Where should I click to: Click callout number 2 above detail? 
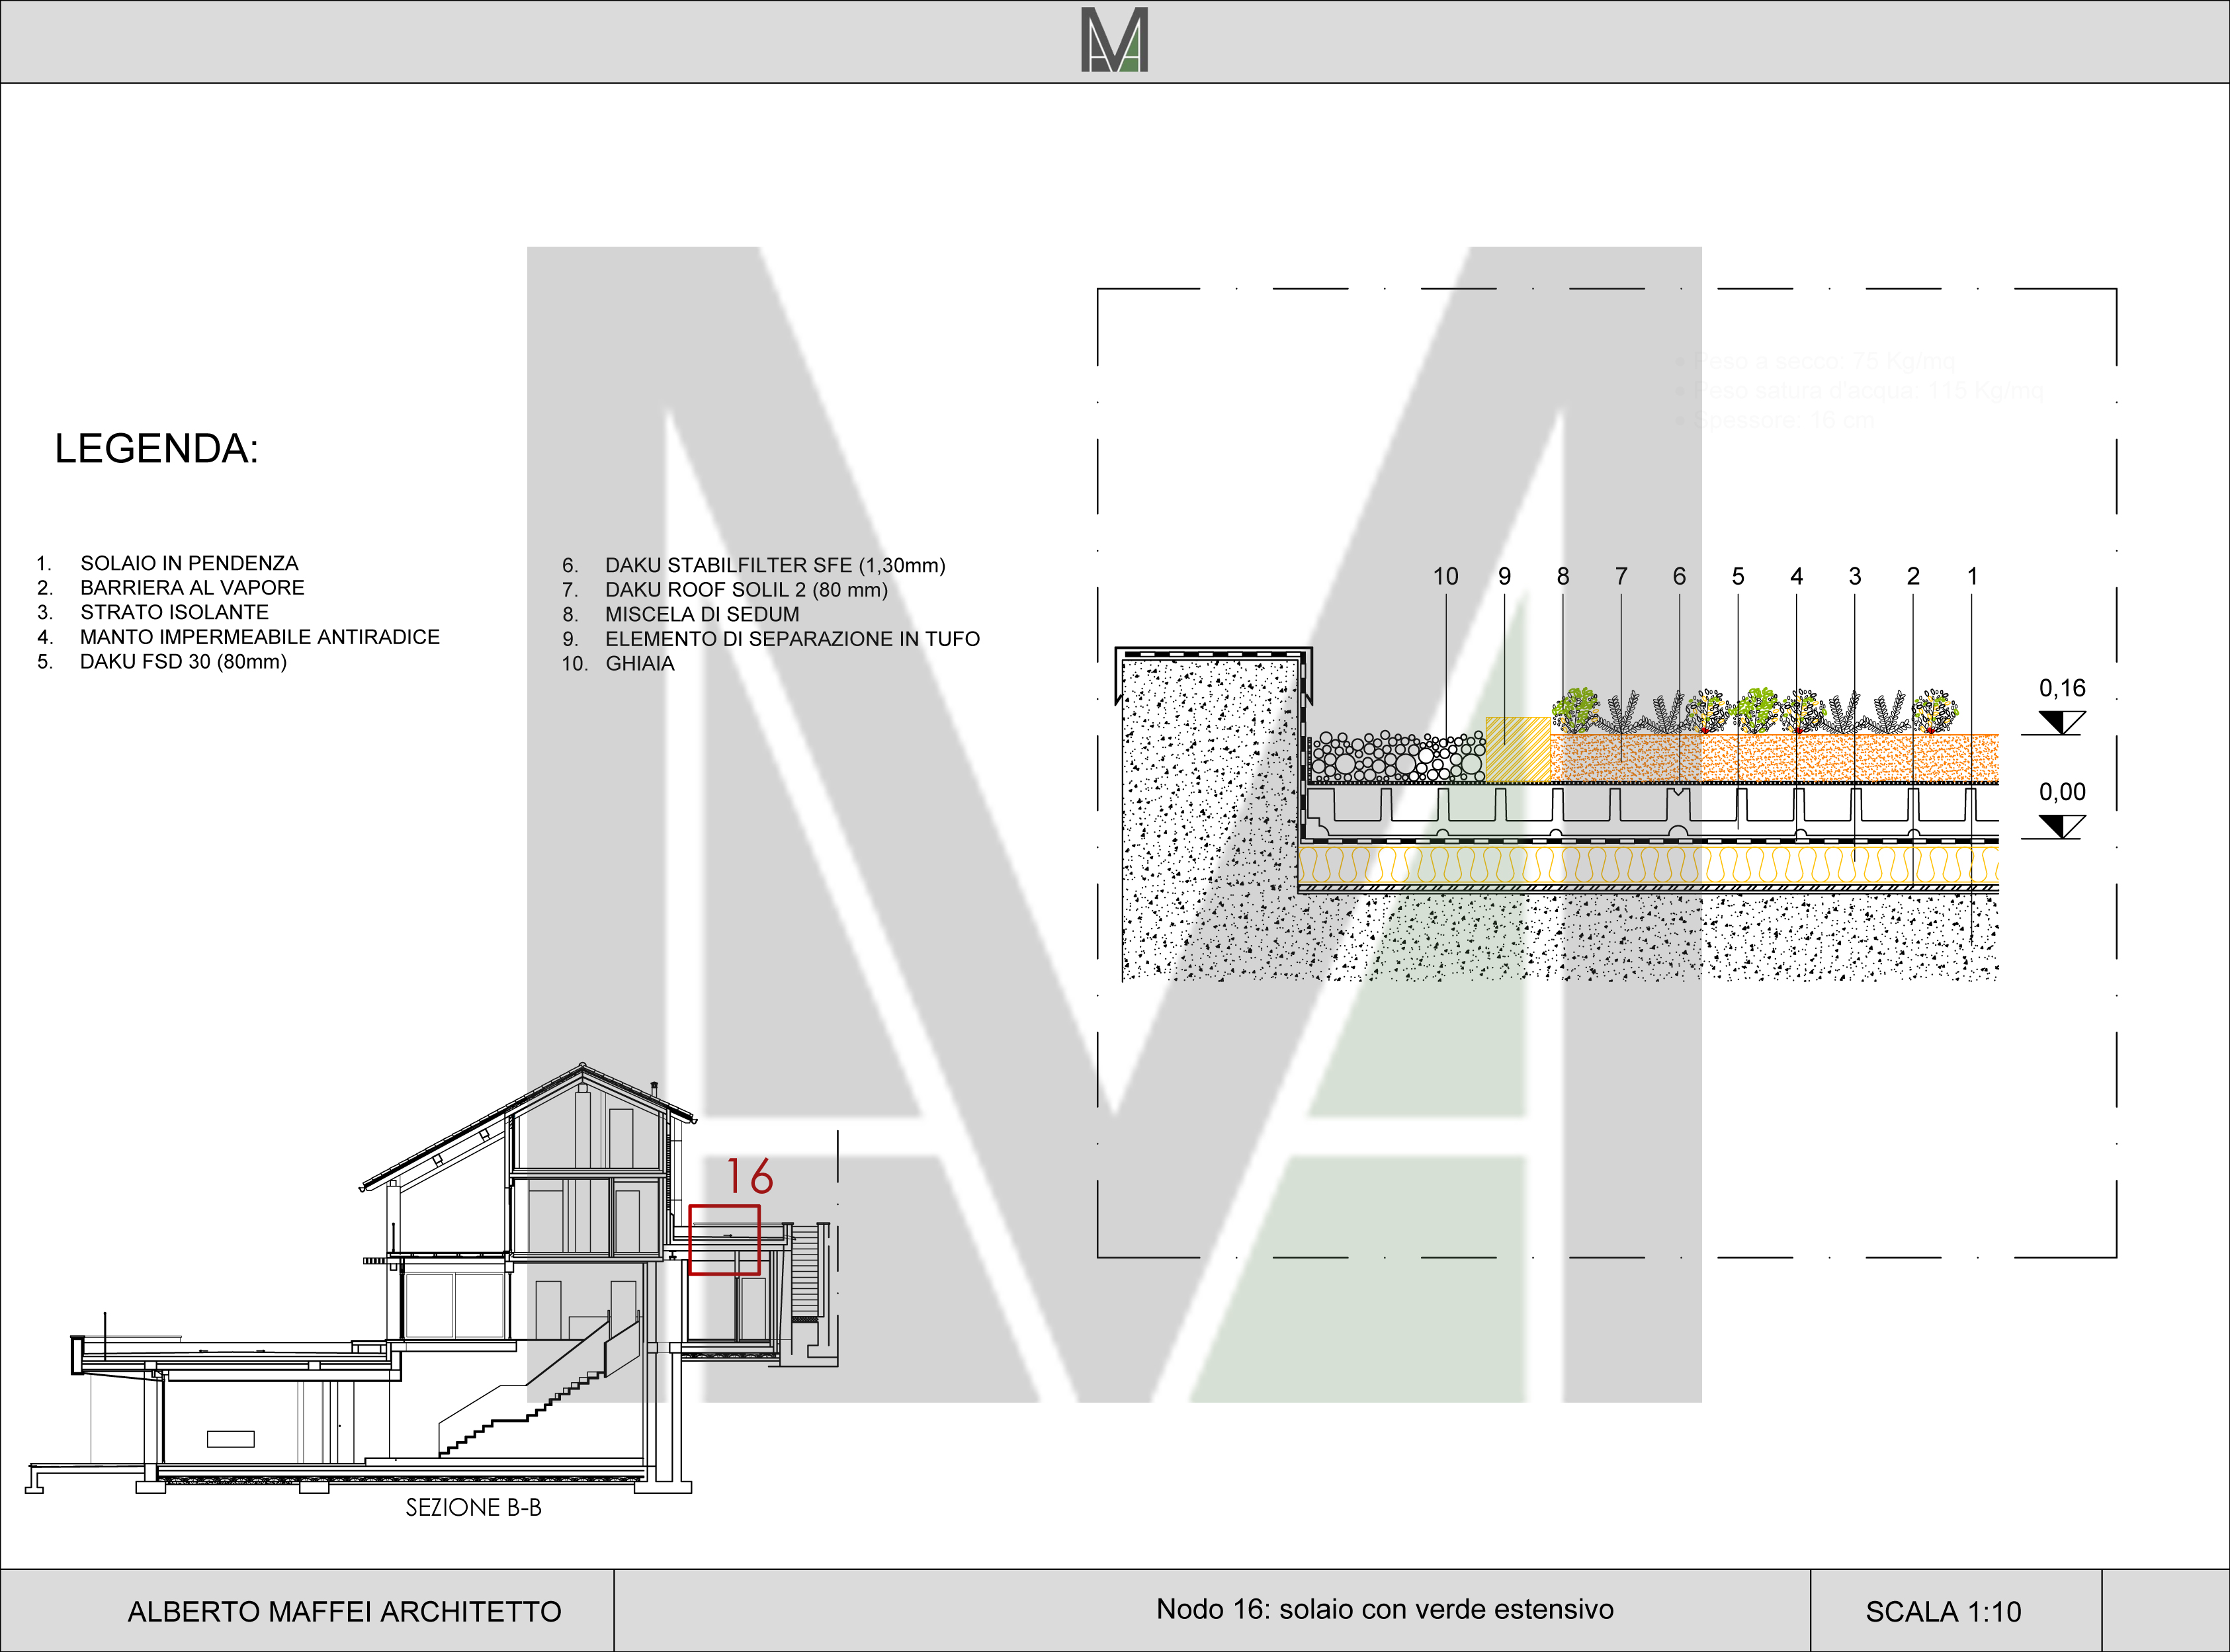click(1913, 576)
